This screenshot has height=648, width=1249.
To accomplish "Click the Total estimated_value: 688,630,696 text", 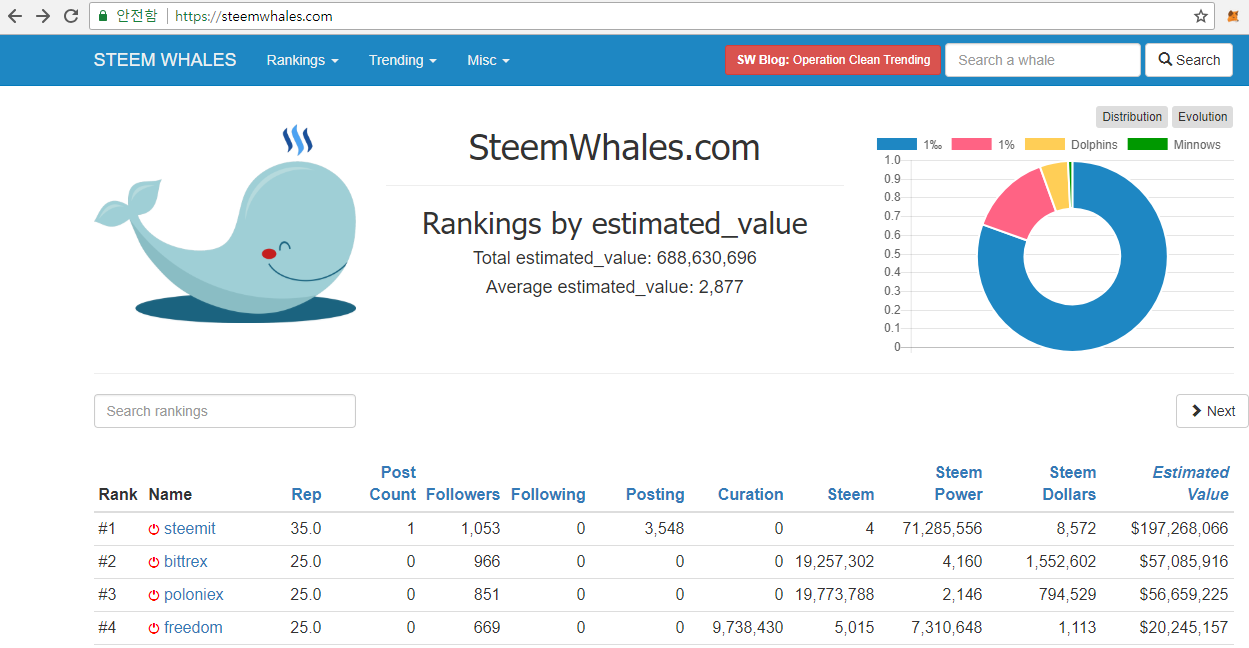I will pos(615,258).
